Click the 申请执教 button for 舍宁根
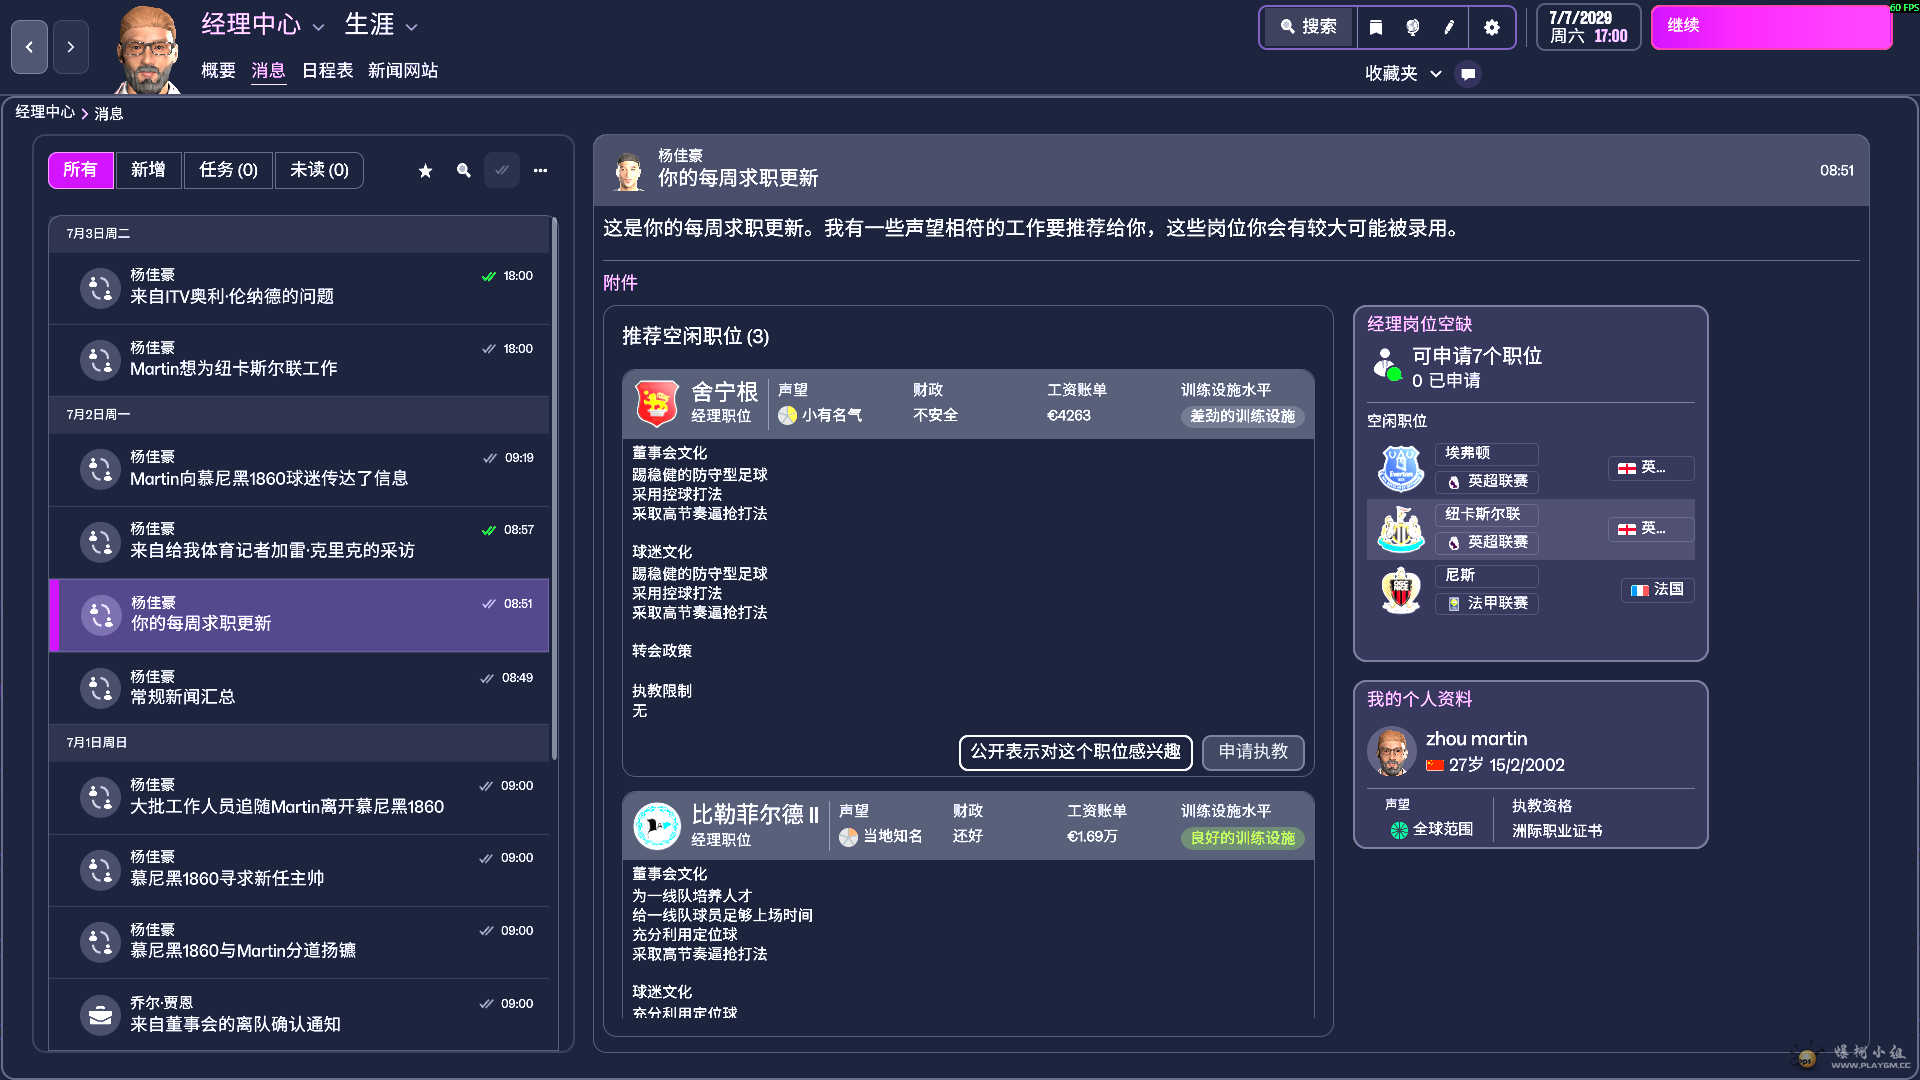The height and width of the screenshot is (1080, 1920). click(1253, 751)
